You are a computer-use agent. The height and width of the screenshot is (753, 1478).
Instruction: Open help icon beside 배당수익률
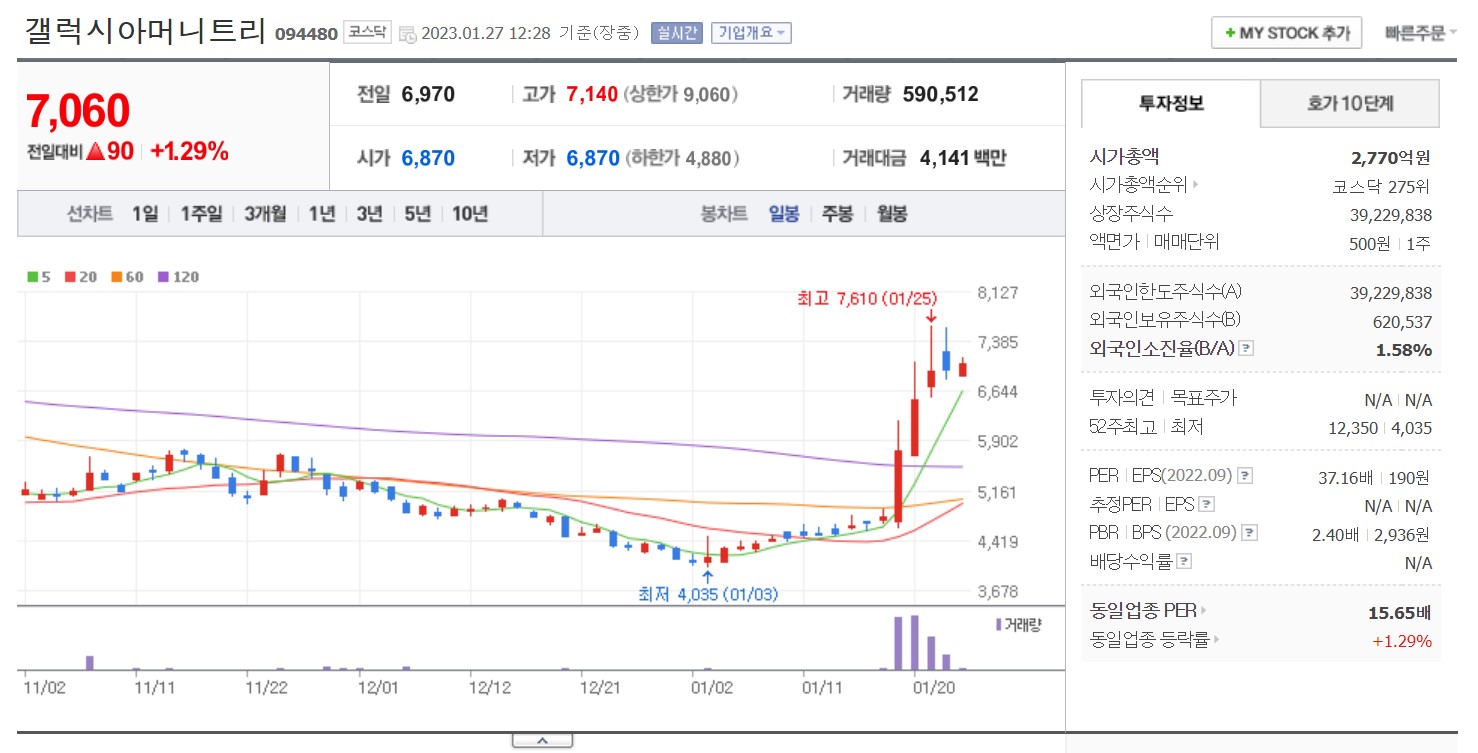(x=1185, y=561)
